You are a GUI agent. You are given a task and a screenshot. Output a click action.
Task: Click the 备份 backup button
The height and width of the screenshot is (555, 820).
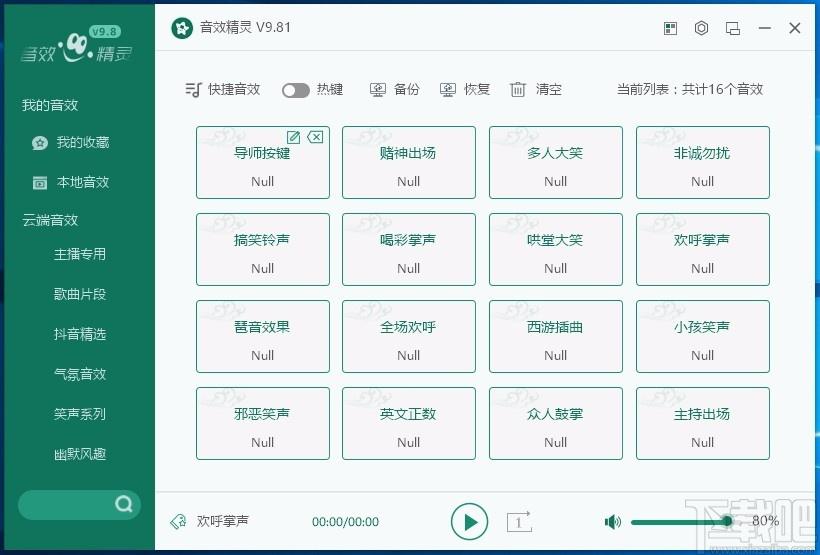click(x=394, y=89)
